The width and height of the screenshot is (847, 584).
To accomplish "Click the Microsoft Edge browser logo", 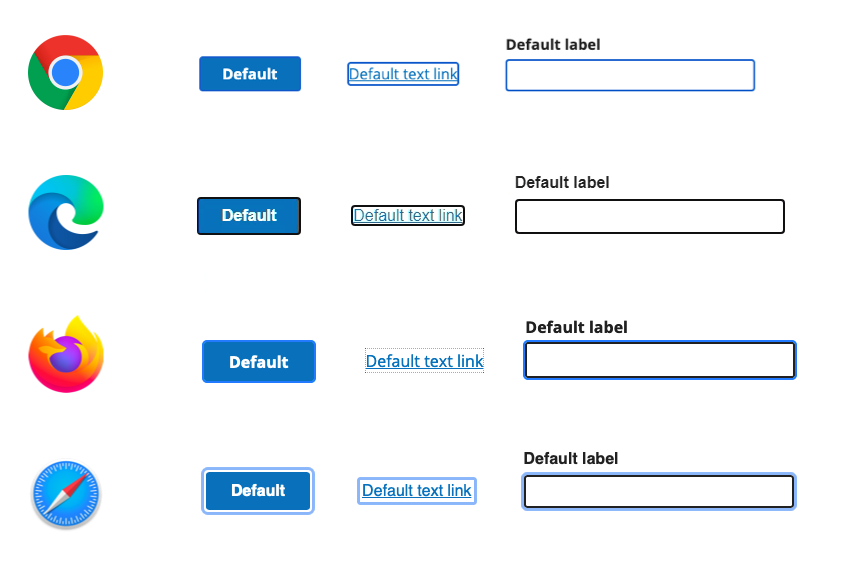I will coord(65,212).
